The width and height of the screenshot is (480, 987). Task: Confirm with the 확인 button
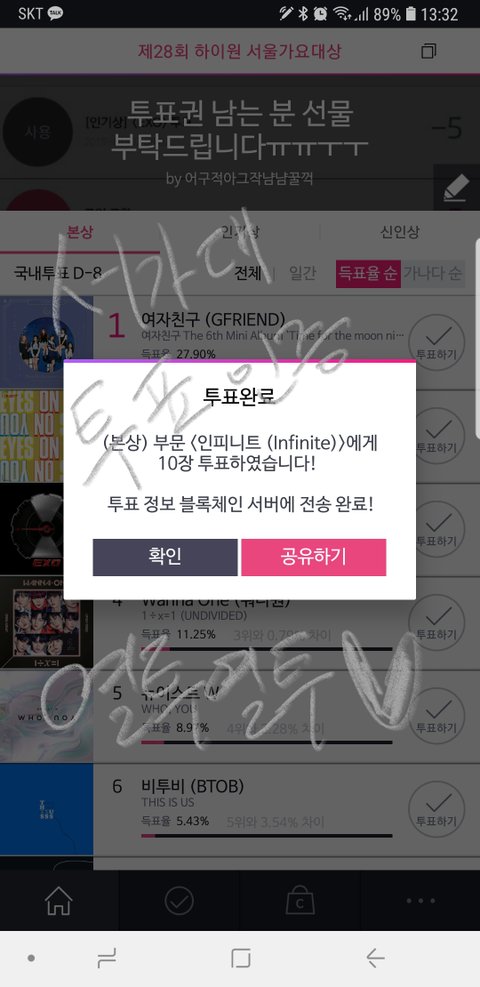pos(165,557)
